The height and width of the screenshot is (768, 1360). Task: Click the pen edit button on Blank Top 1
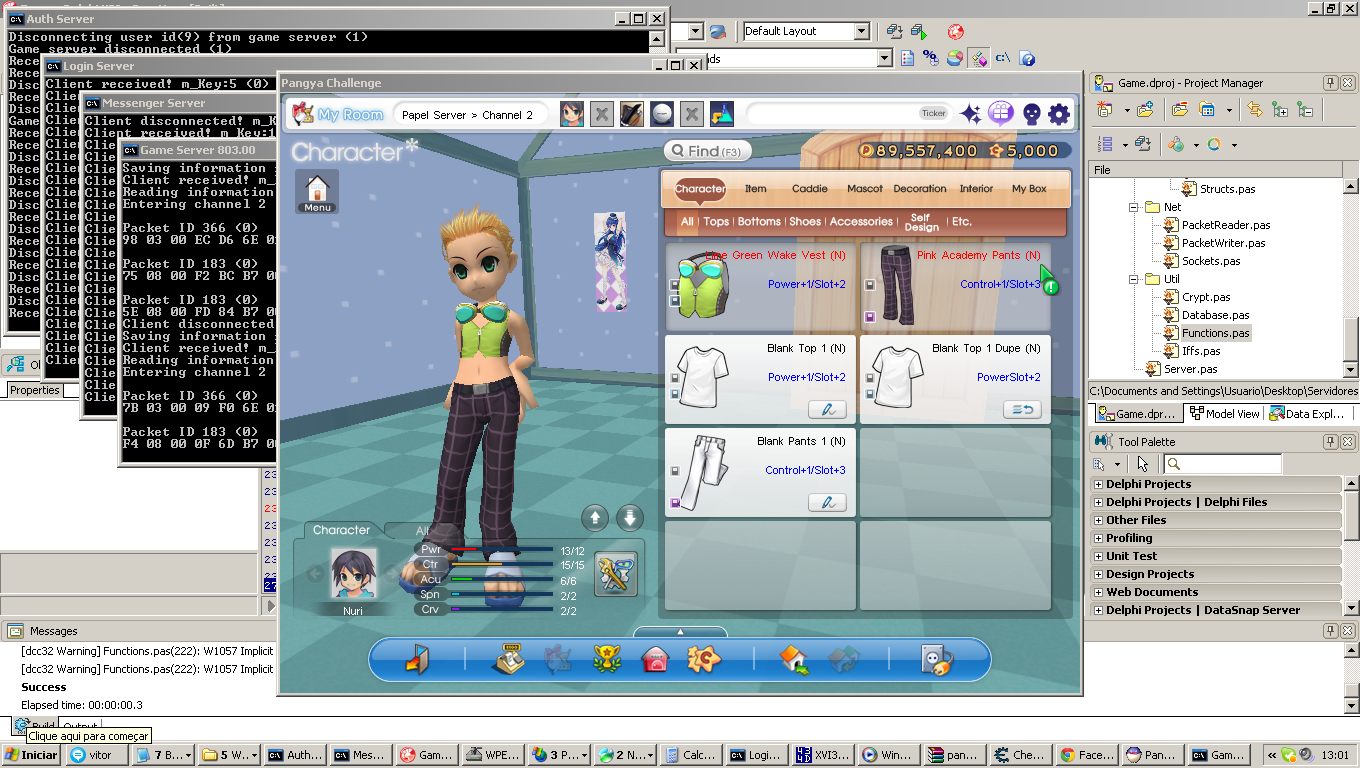[827, 410]
